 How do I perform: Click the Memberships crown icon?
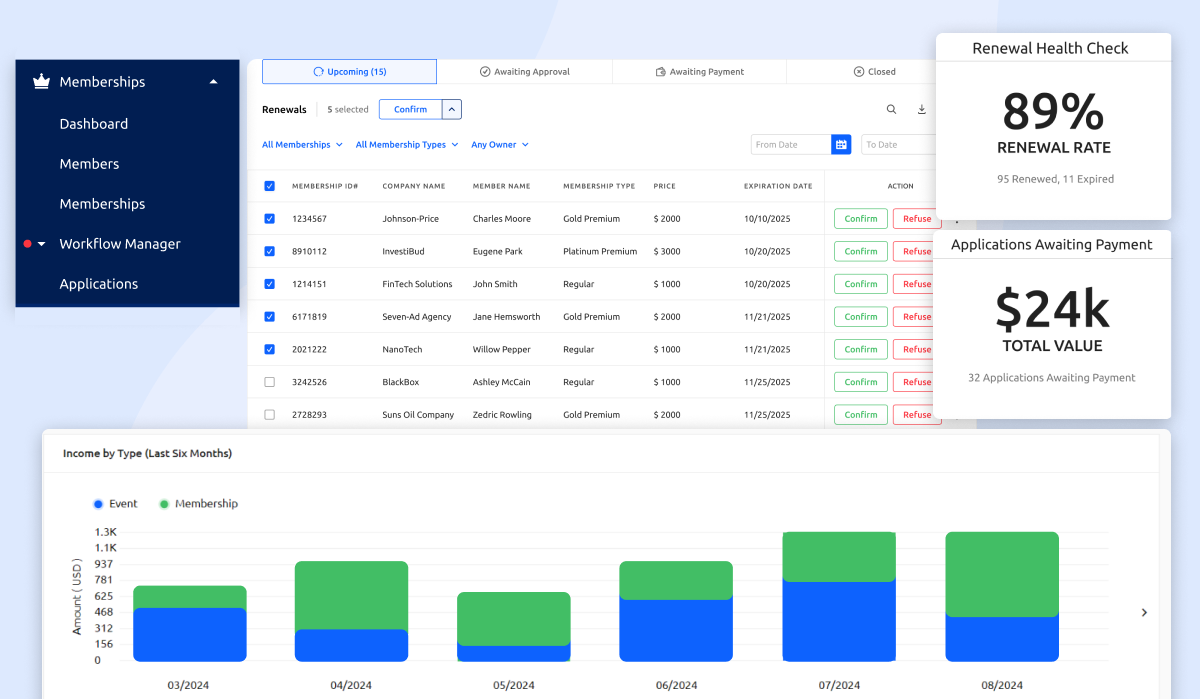coord(41,82)
